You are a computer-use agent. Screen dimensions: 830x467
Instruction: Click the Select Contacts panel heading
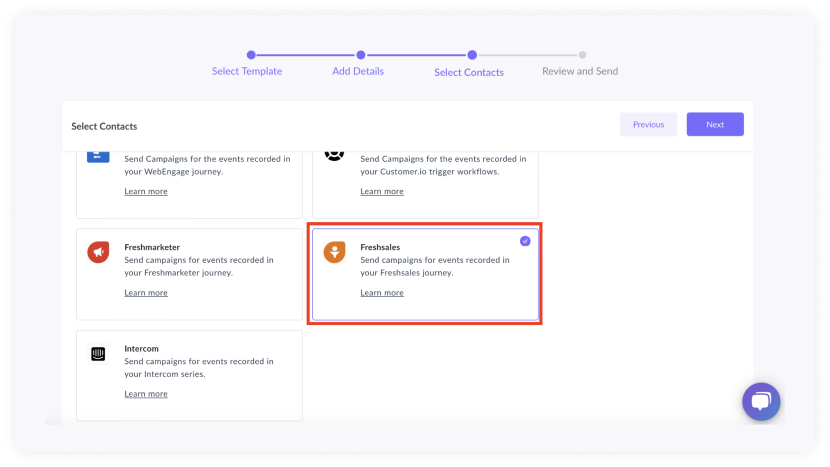[x=104, y=126]
